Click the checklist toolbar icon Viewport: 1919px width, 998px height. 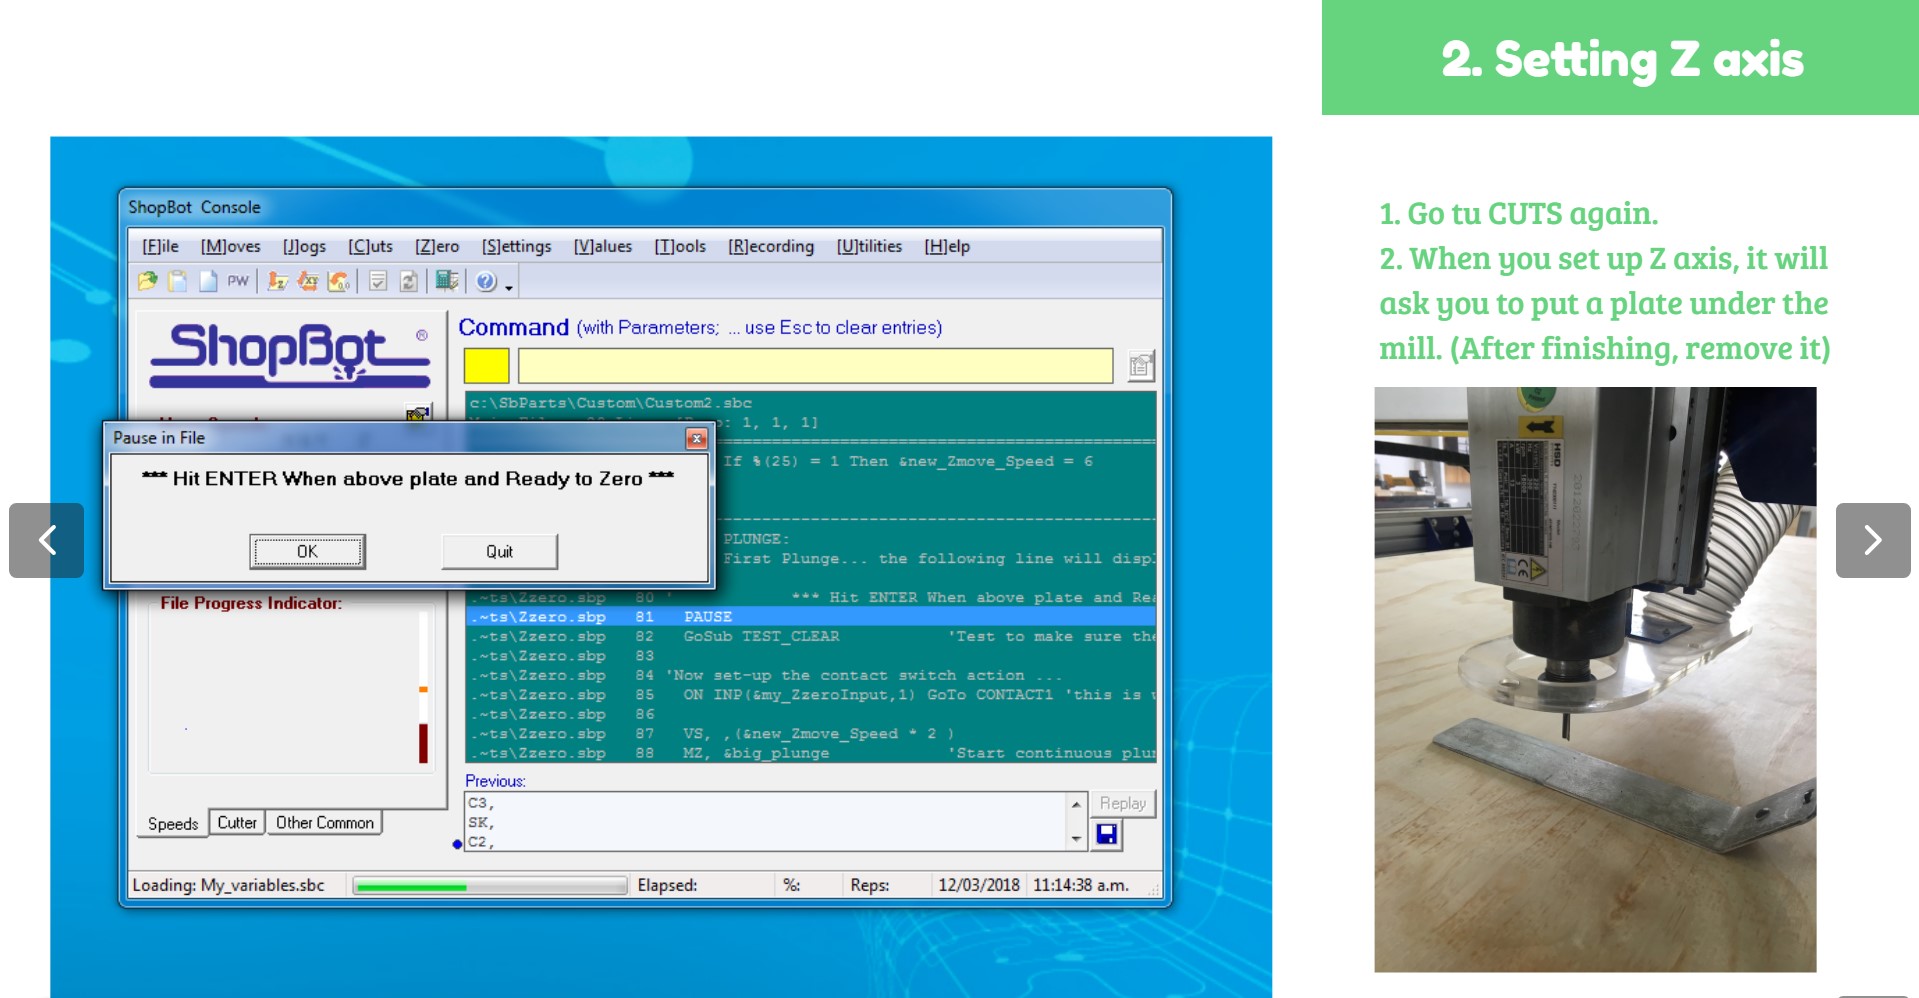point(378,282)
